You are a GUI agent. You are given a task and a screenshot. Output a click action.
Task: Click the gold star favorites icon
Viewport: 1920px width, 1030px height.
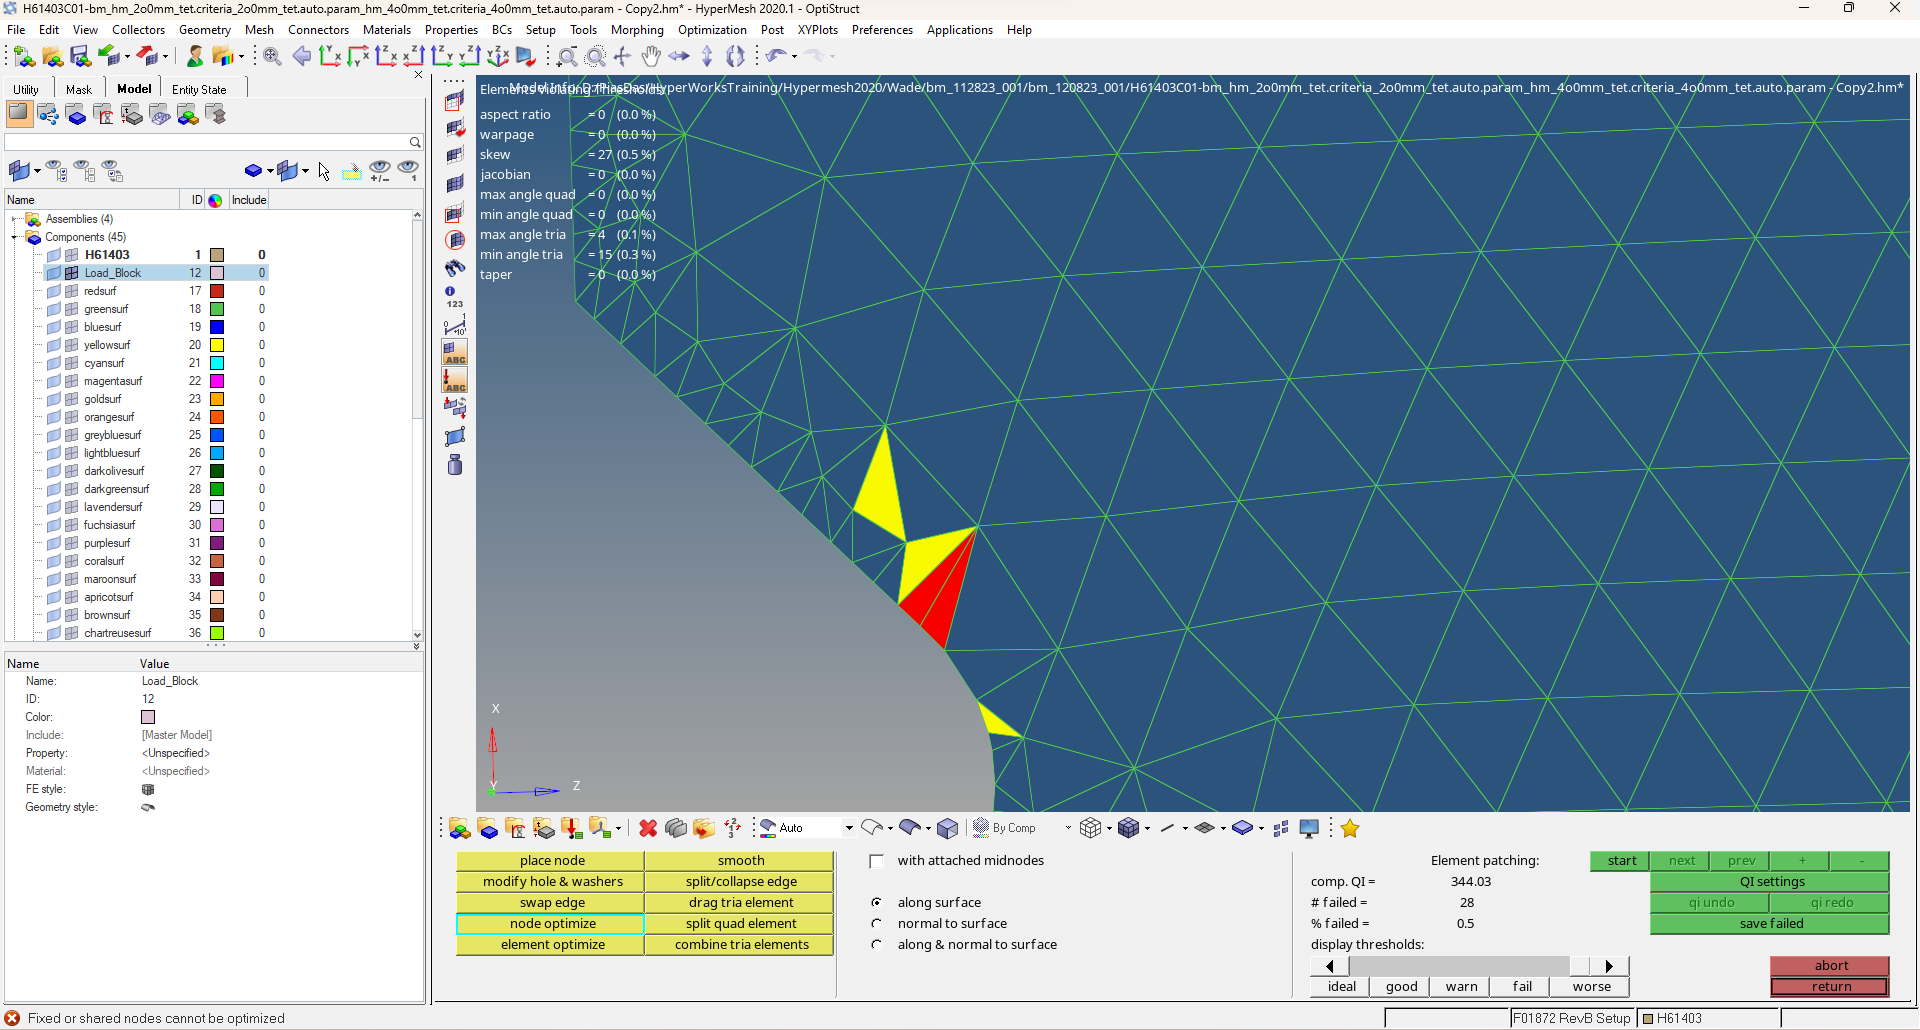click(1350, 828)
